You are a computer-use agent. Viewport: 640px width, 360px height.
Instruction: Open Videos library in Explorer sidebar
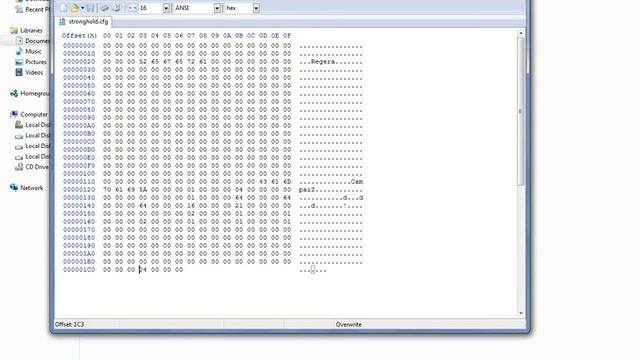click(x=29, y=73)
